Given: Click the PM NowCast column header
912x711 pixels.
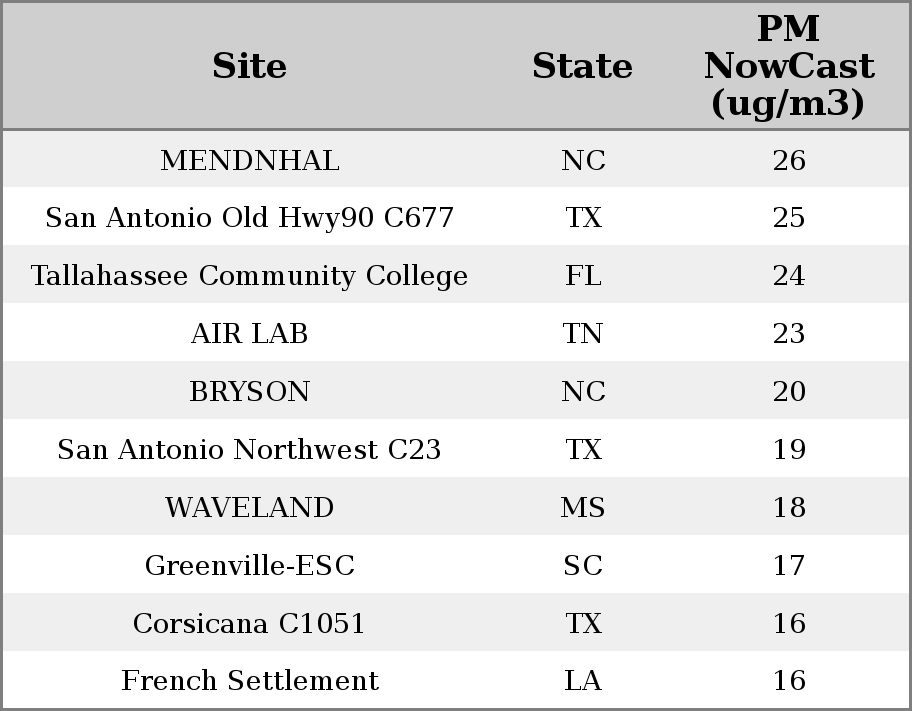Looking at the screenshot, I should (788, 67).
